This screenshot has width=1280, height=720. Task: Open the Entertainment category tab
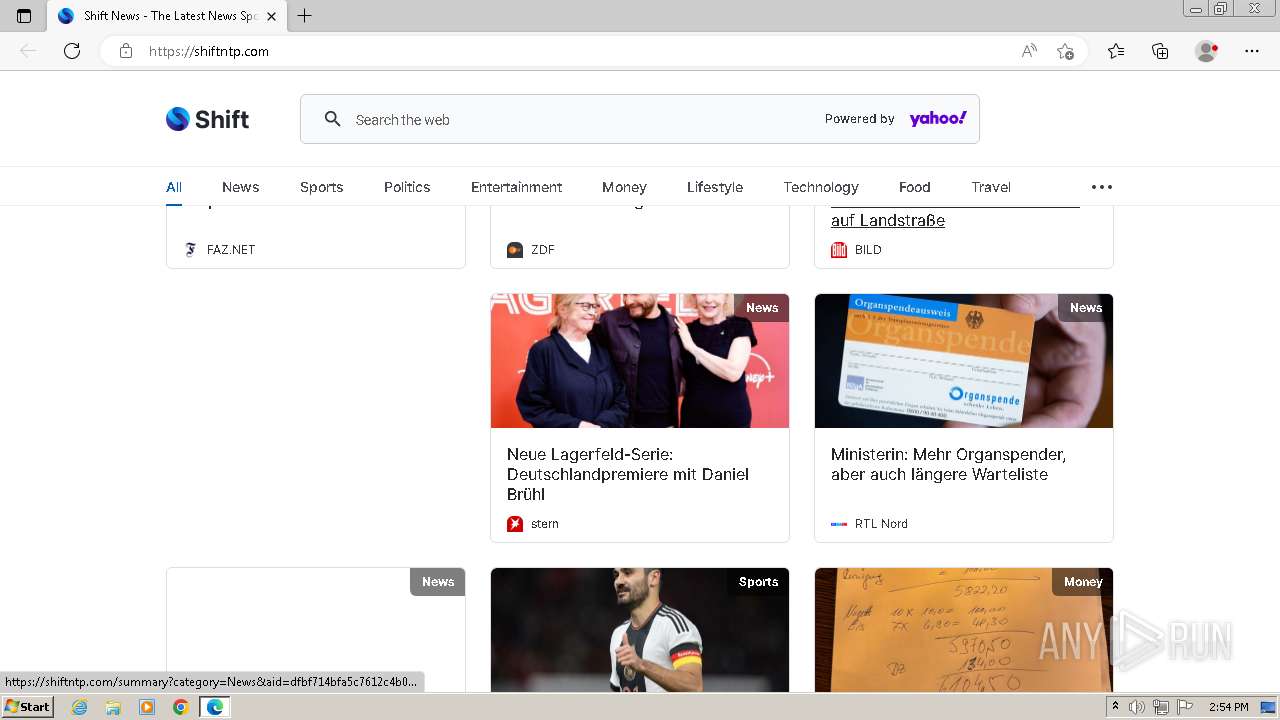[516, 187]
